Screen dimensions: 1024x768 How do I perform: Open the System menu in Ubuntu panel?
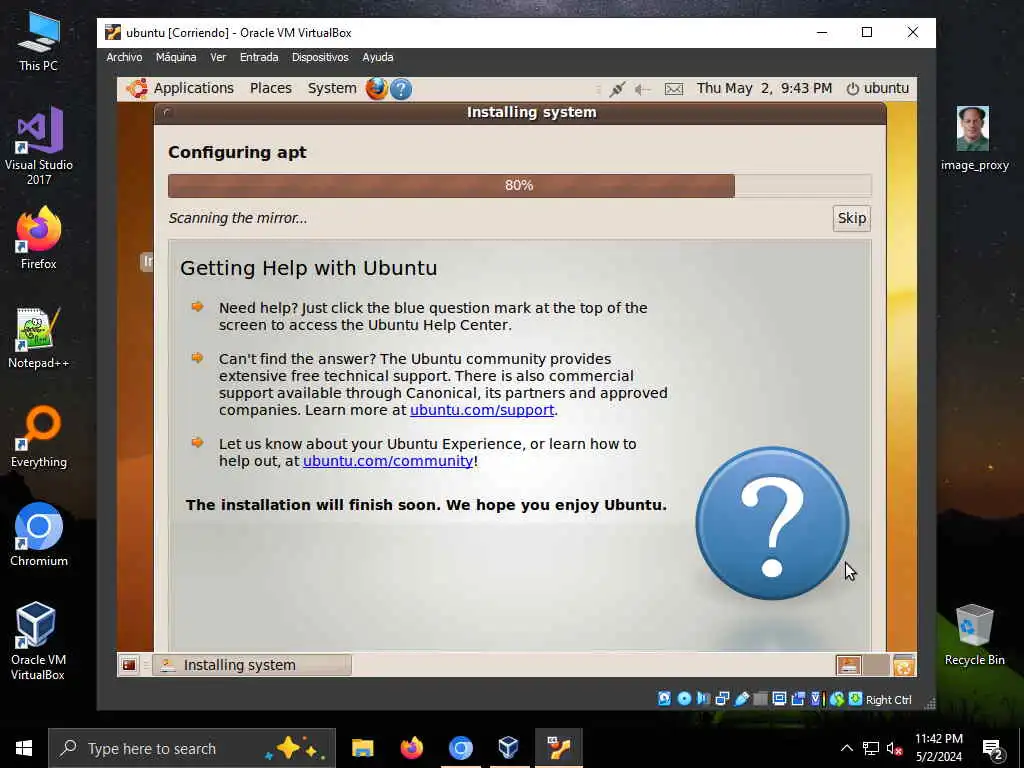pos(332,88)
